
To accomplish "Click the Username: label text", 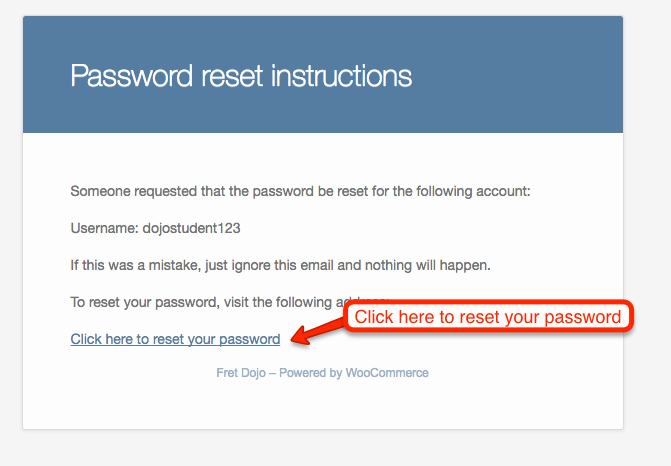I will [x=104, y=229].
